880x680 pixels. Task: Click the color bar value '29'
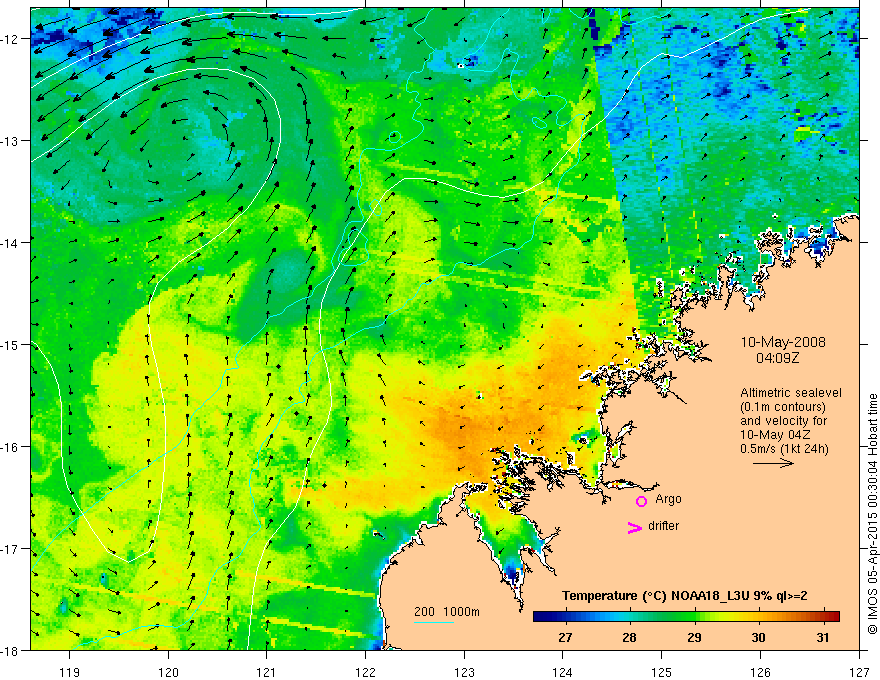point(694,637)
